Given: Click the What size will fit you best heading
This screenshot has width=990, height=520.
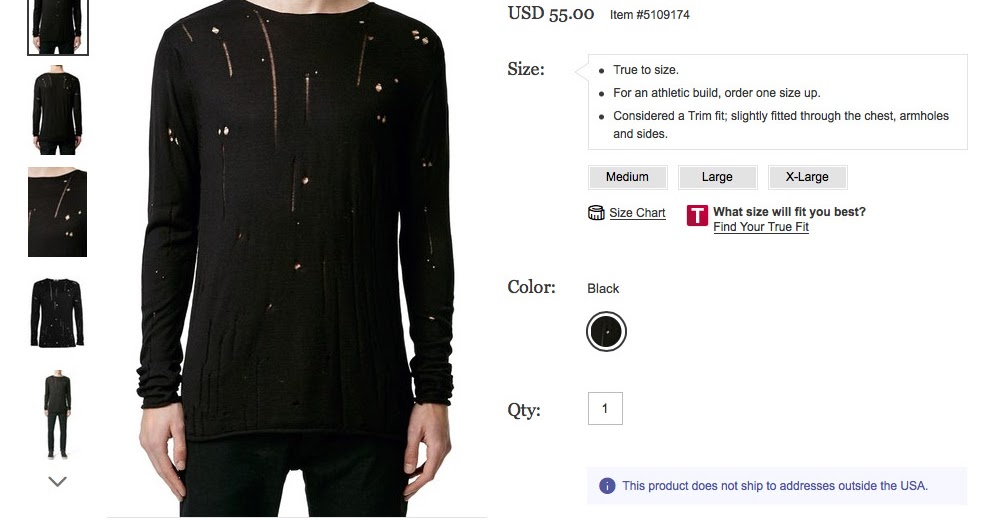Looking at the screenshot, I should point(789,212).
